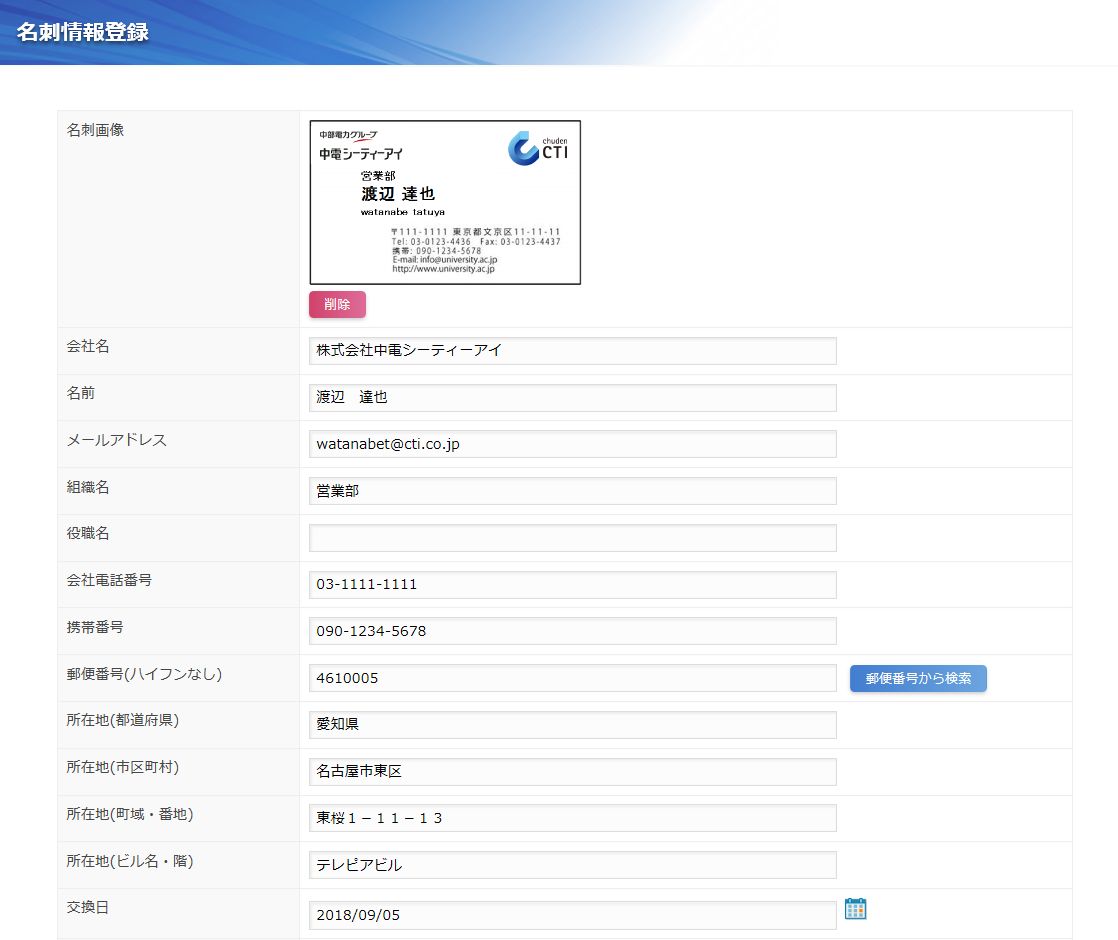Click the メールアドレス input field

(572, 444)
